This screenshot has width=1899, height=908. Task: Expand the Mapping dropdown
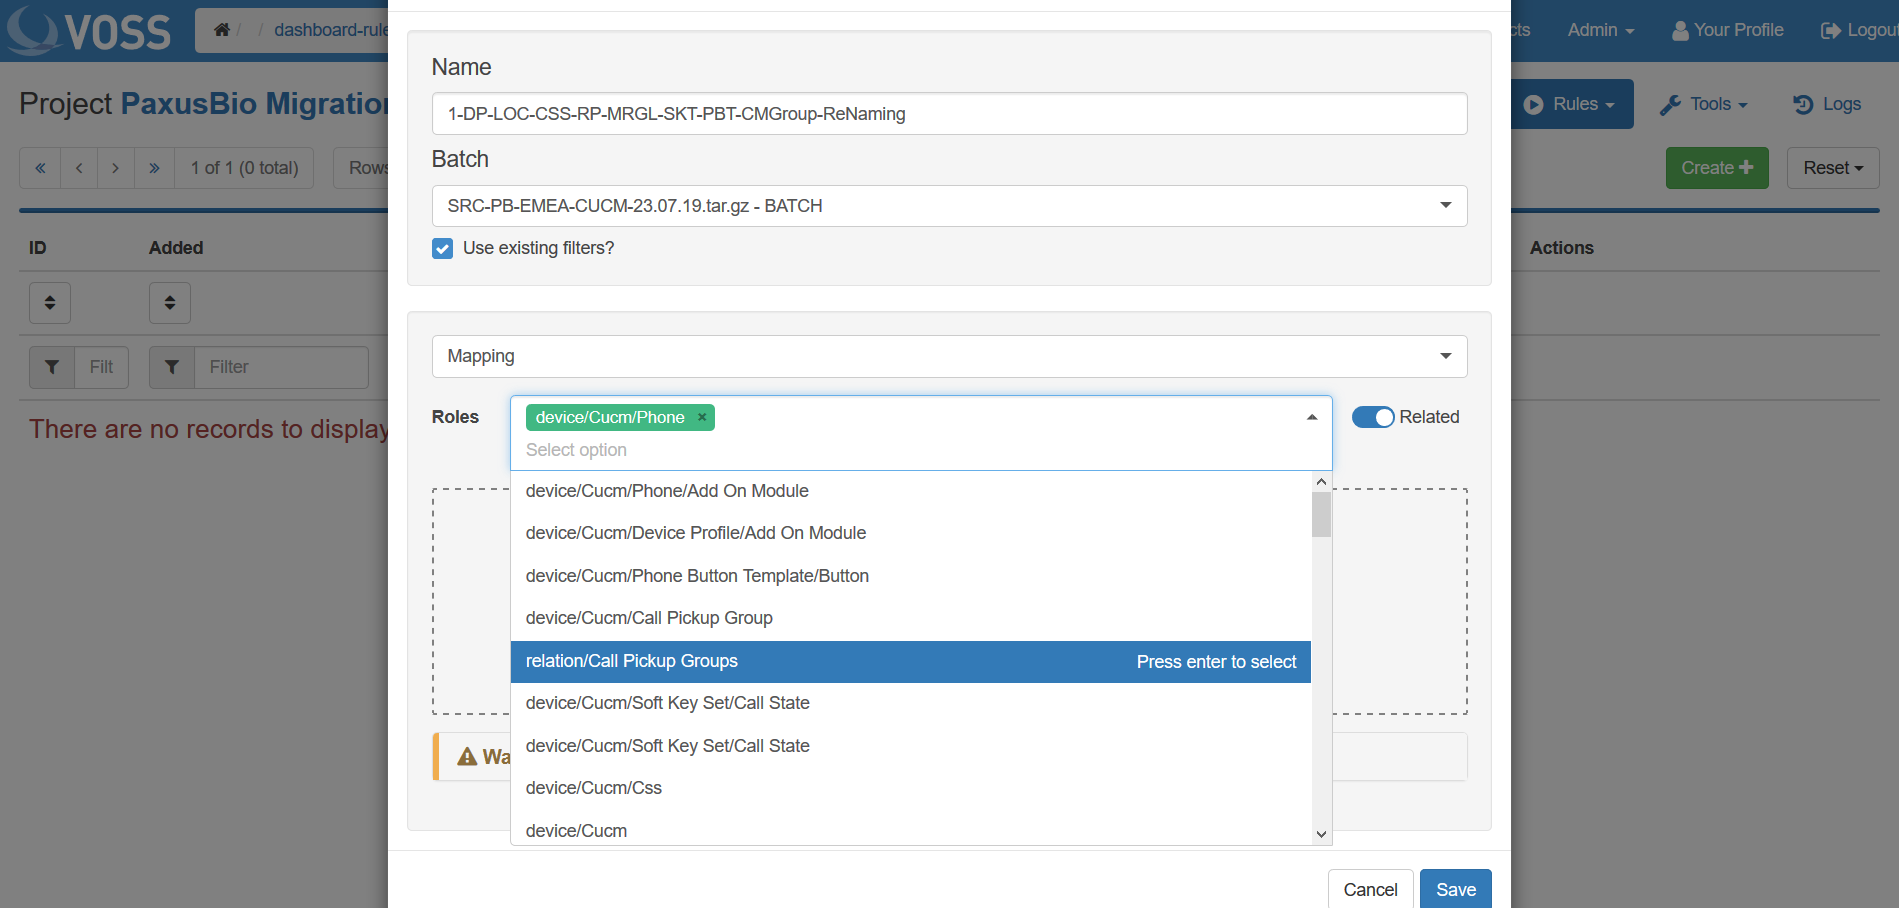[949, 356]
